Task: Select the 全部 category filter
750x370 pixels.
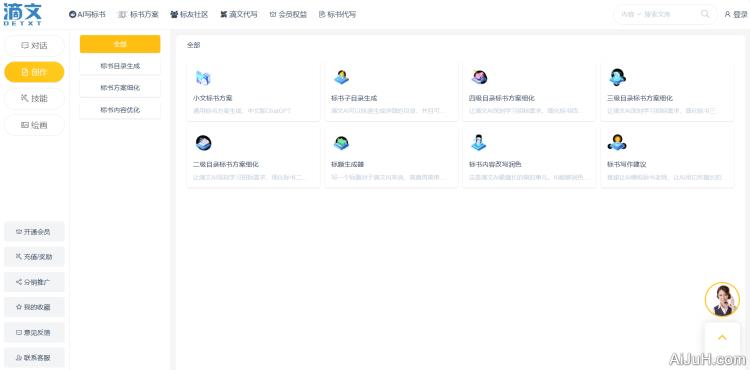Action: pyautogui.click(x=120, y=44)
